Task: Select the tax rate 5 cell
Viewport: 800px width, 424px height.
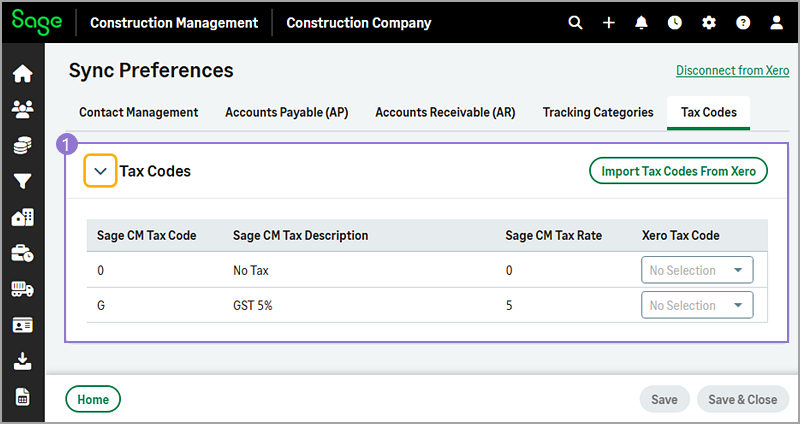Action: [509, 306]
